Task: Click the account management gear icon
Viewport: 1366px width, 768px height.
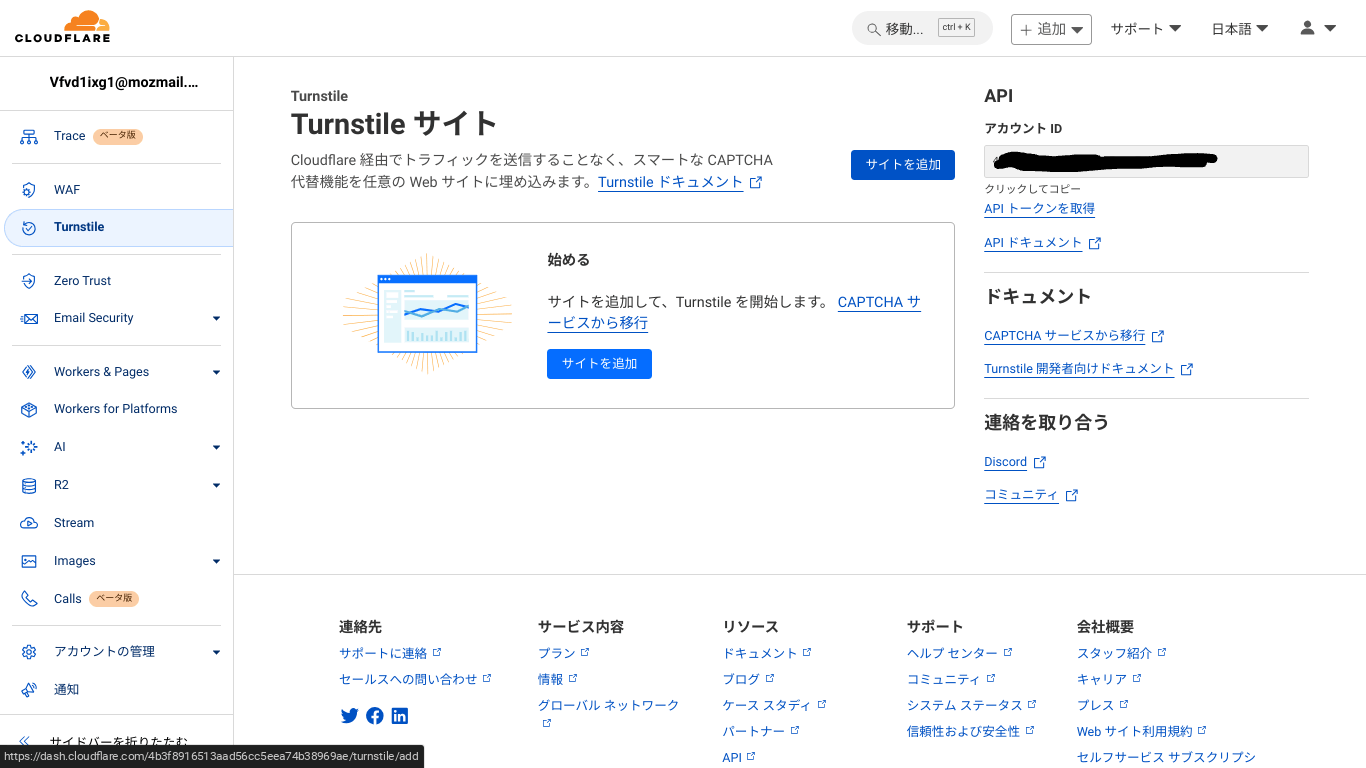Action: click(29, 652)
